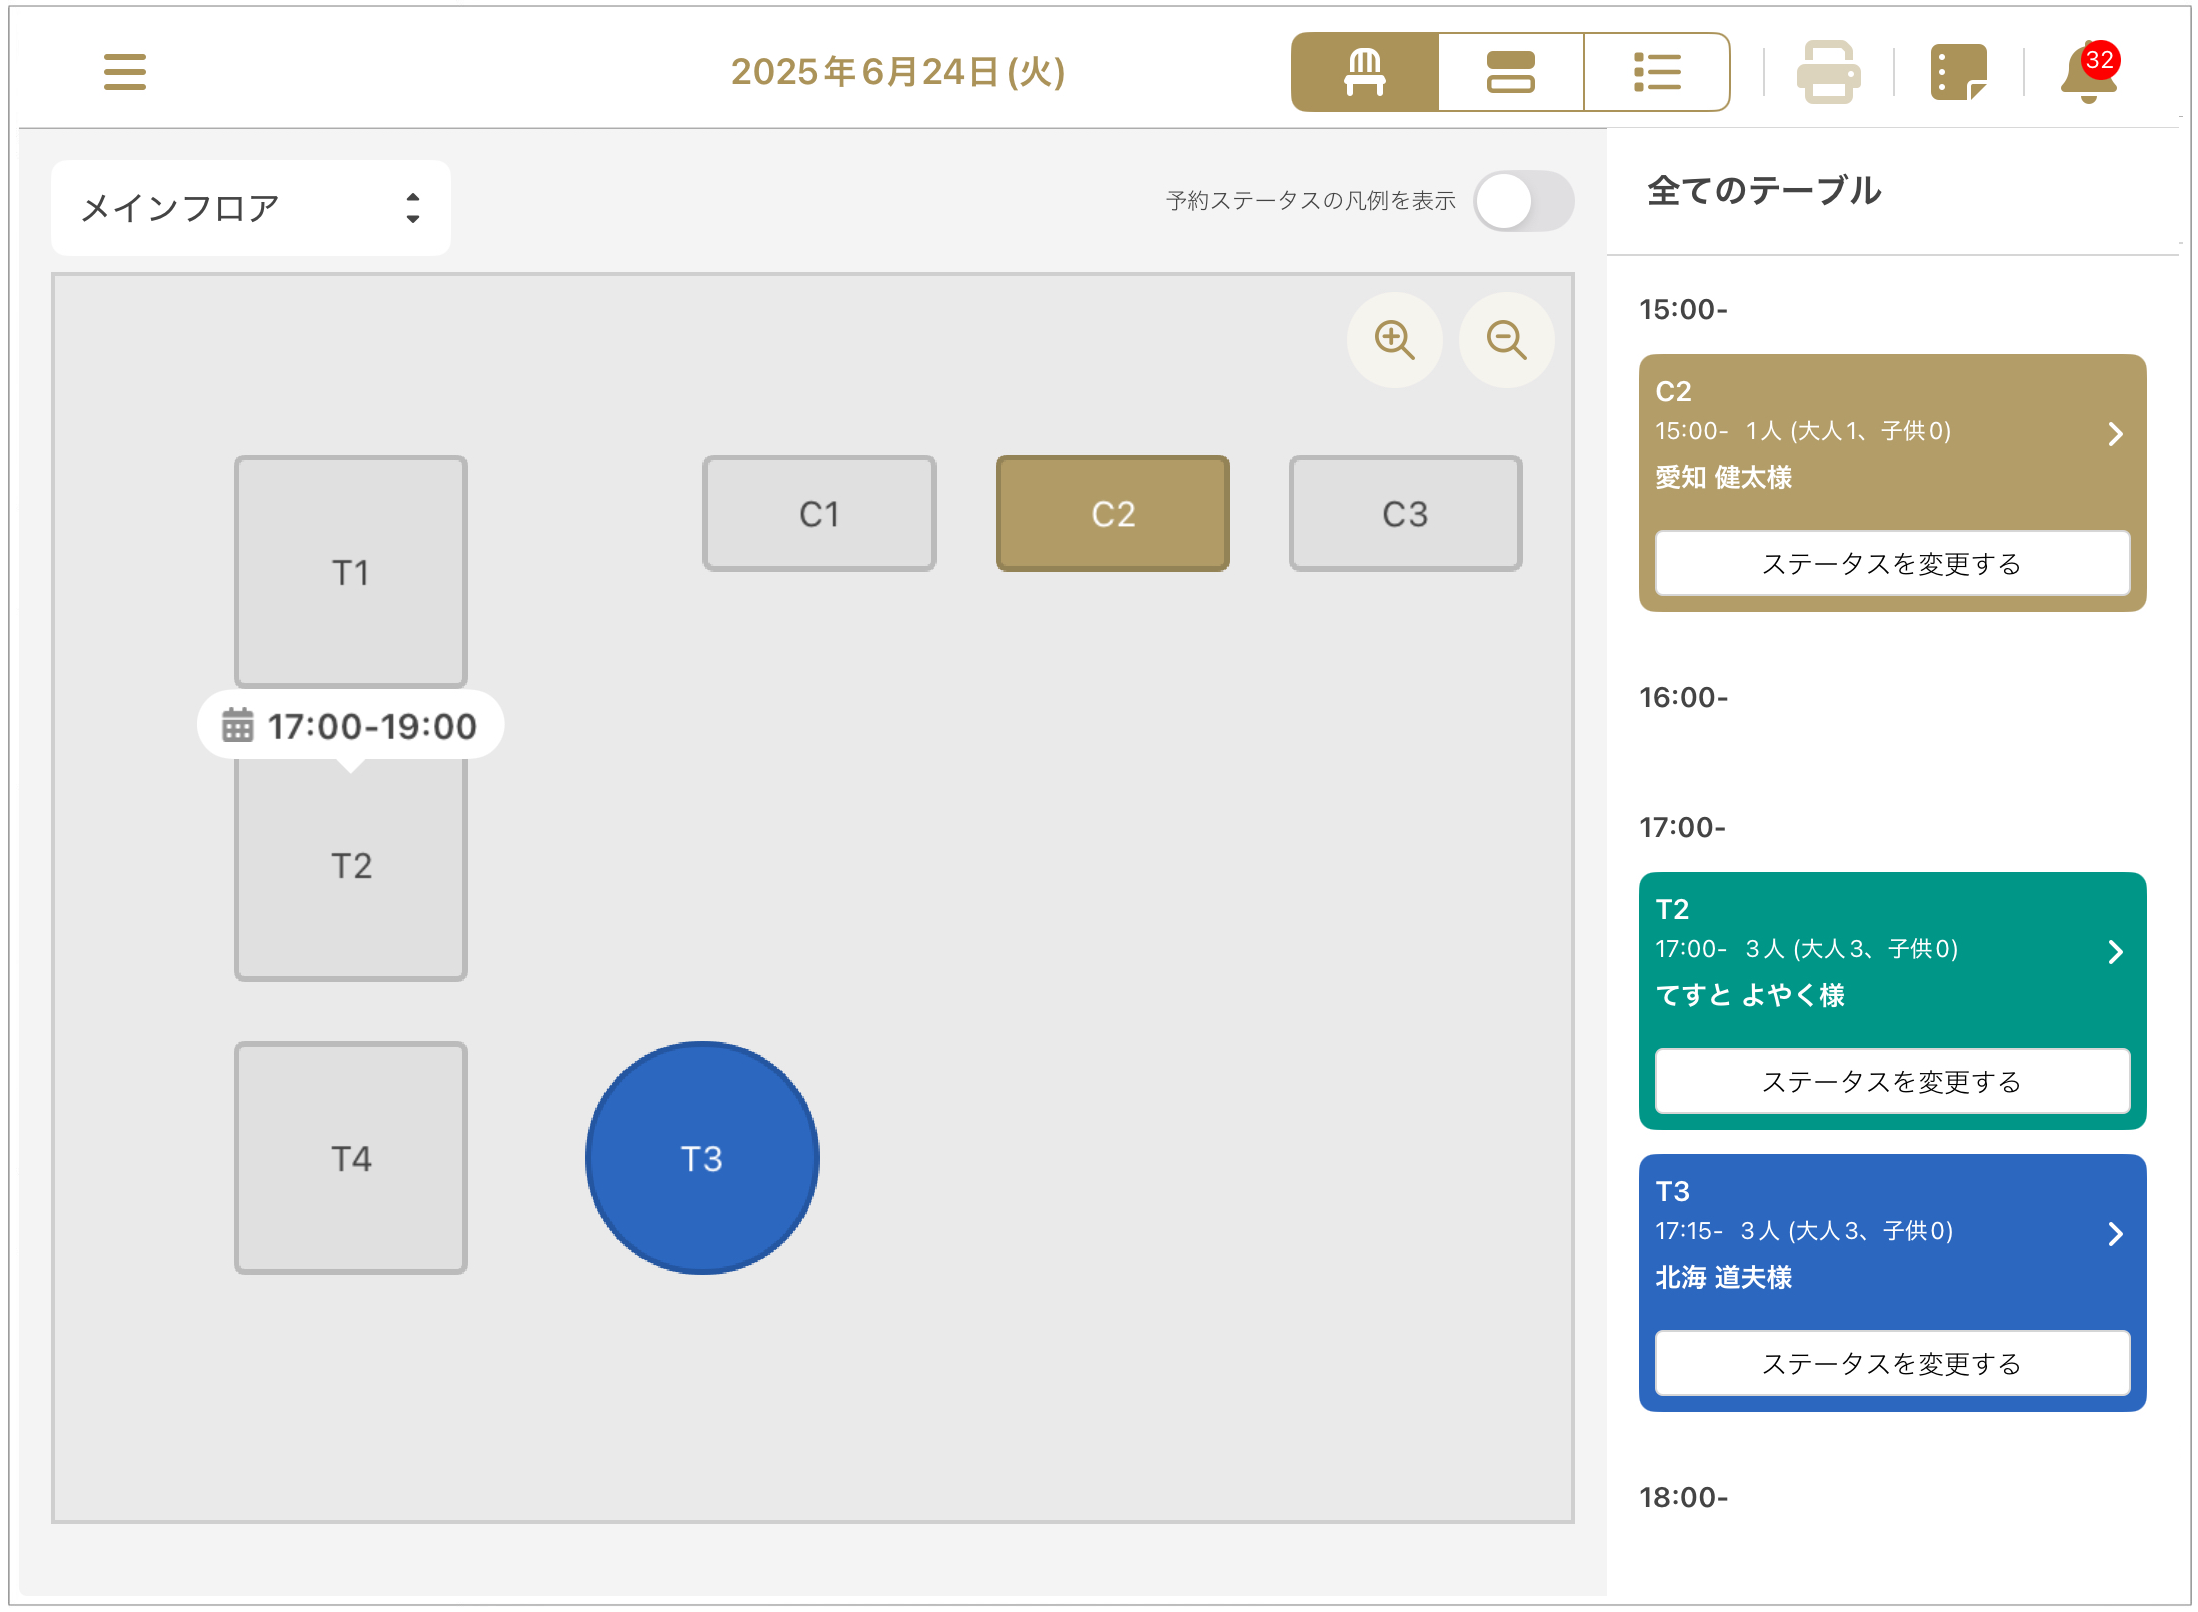The width and height of the screenshot is (2198, 1612).
Task: Expand T3 reservation details chevron
Action: 2115,1234
